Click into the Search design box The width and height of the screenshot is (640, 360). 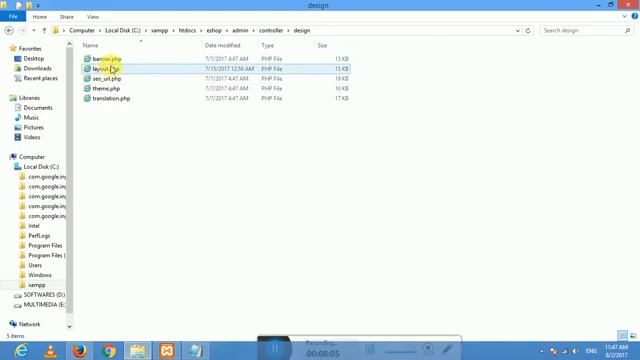[582, 30]
